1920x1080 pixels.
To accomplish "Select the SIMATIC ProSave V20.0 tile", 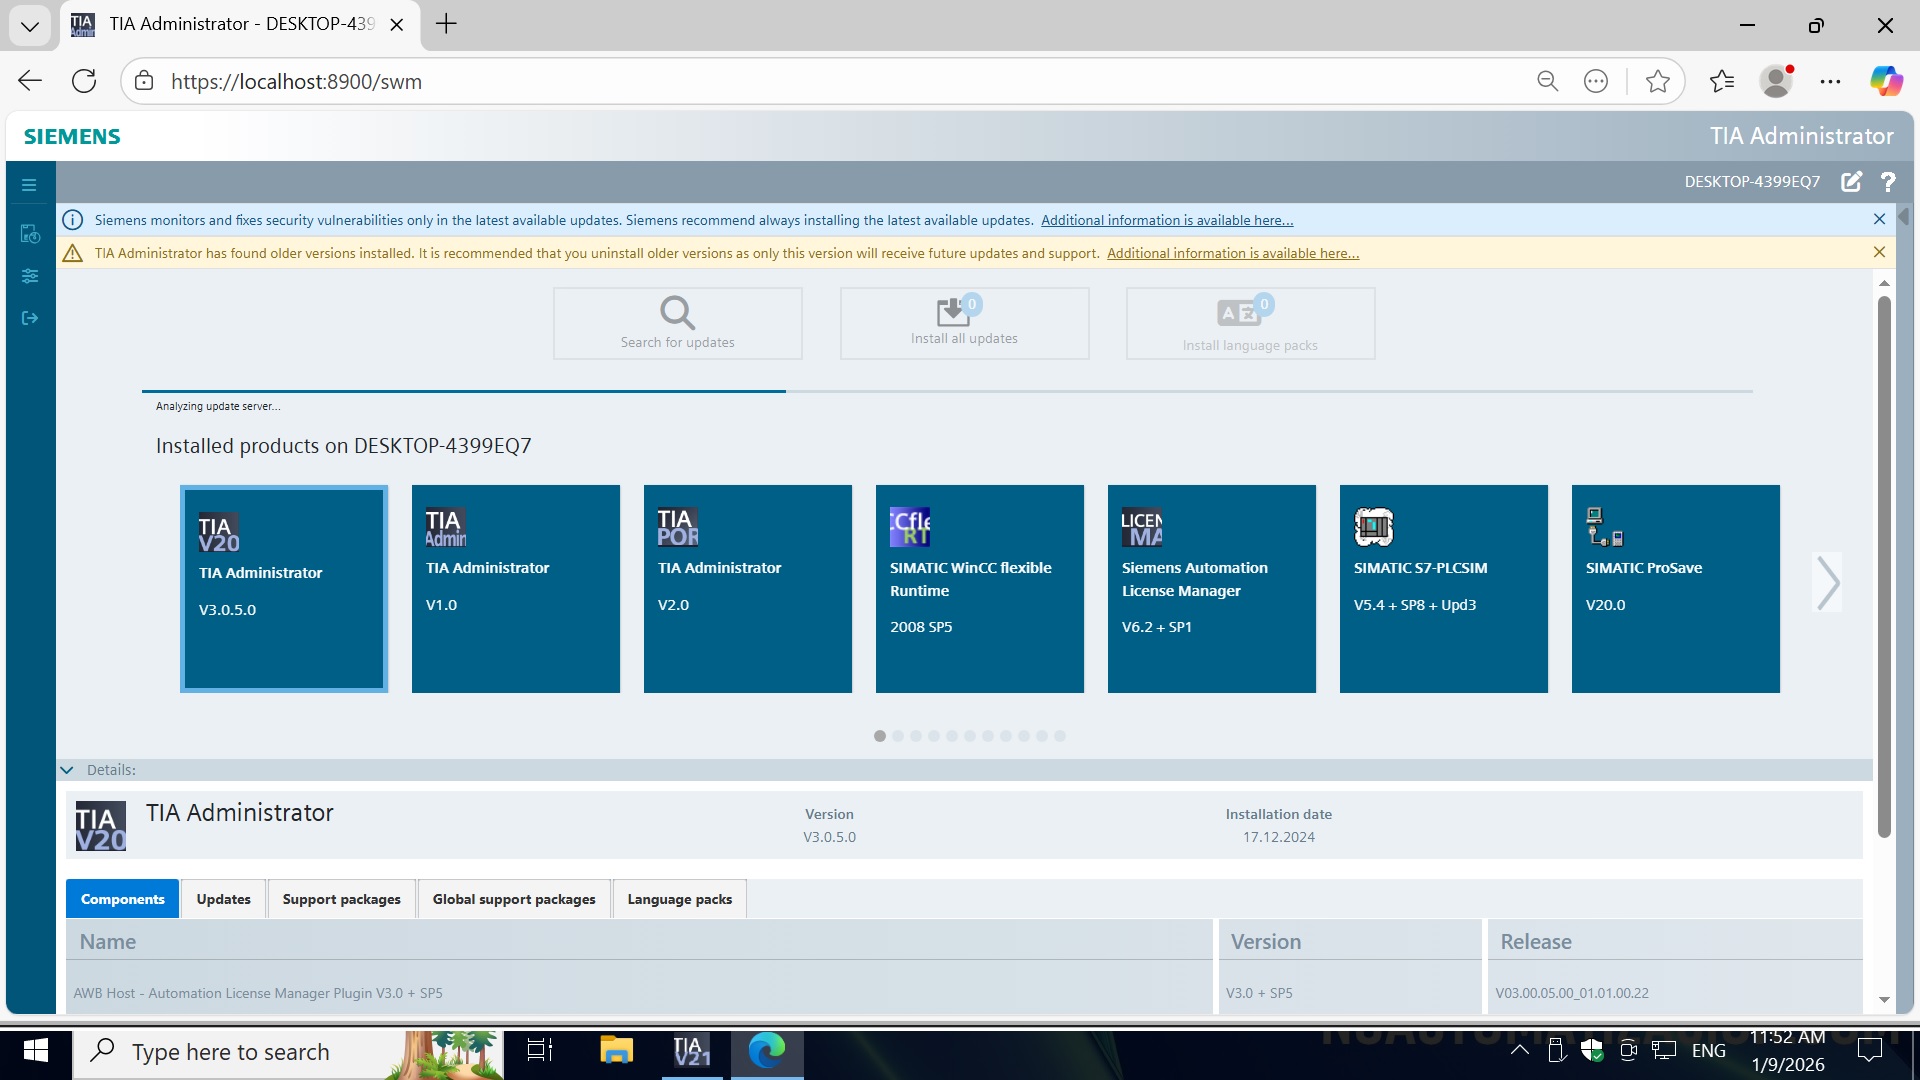I will click(x=1676, y=589).
